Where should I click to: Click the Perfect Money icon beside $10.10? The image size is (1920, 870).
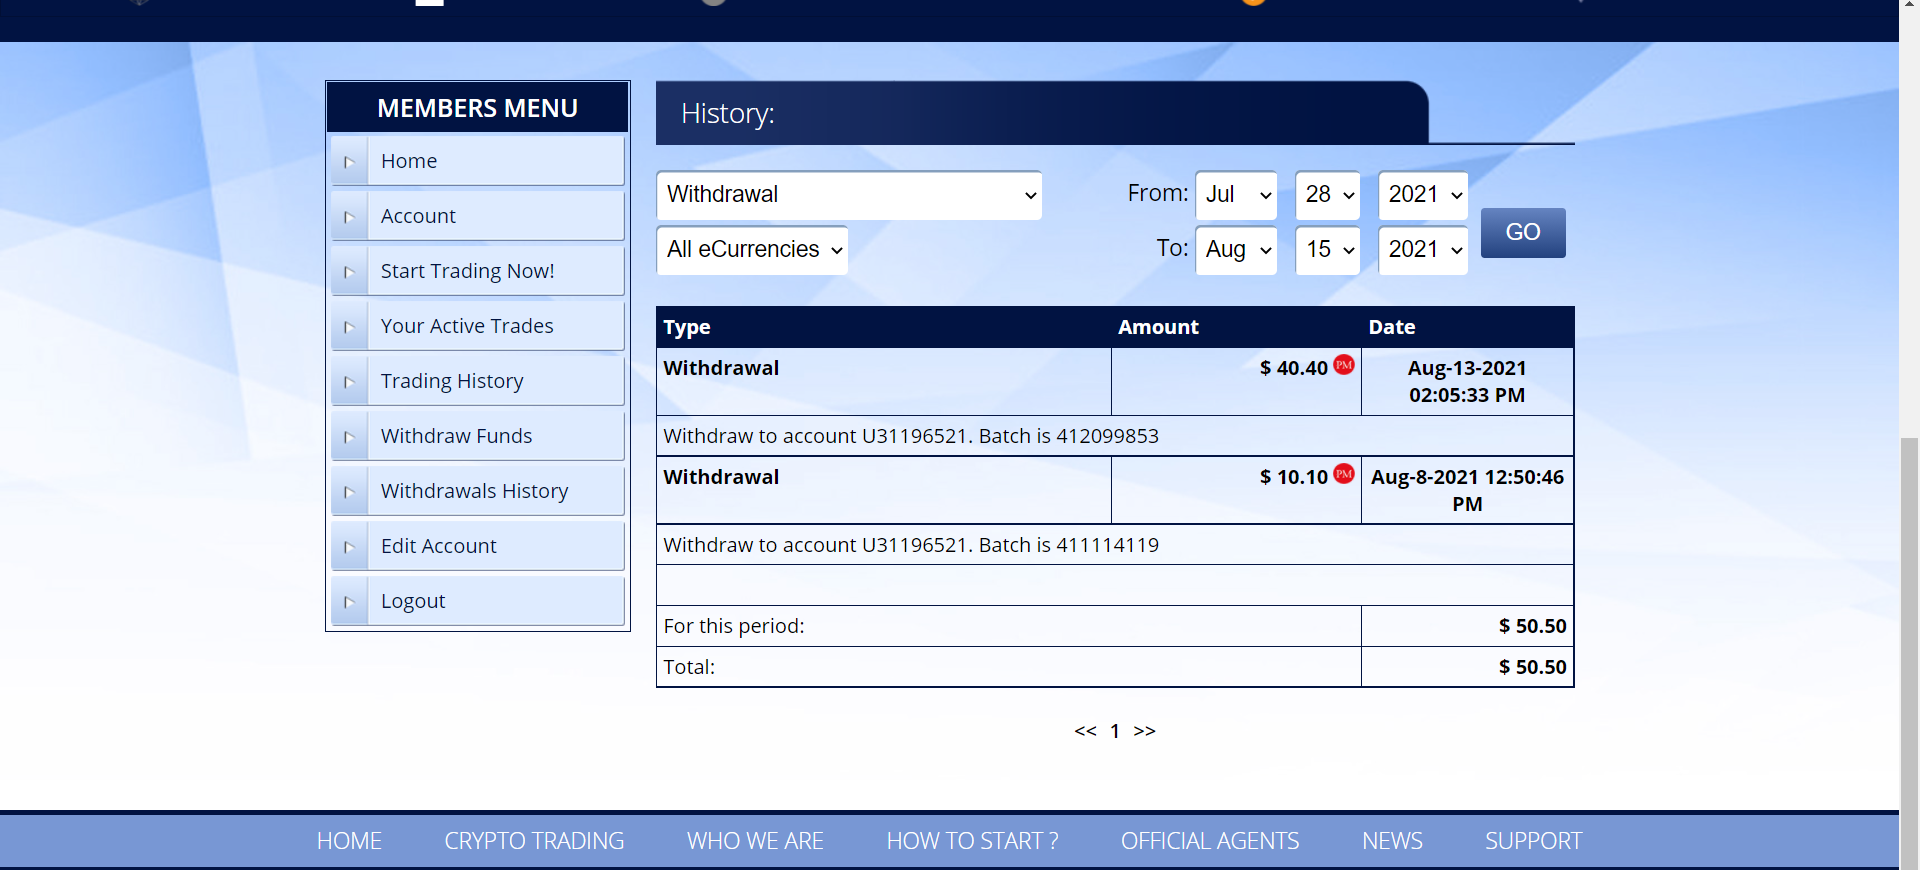coord(1344,475)
